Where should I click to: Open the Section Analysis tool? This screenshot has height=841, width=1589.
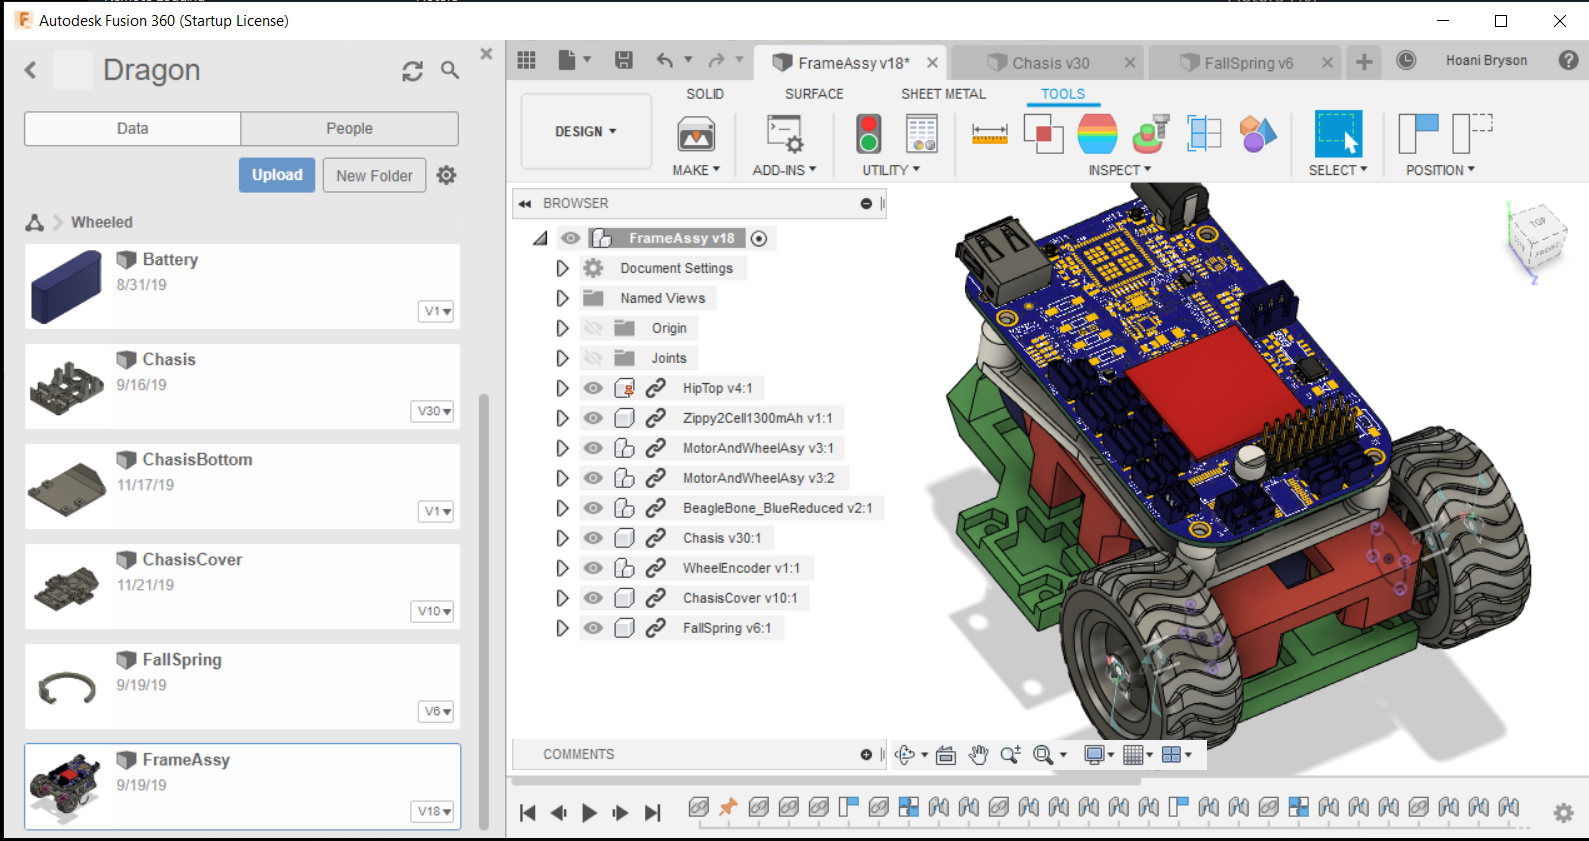(1204, 133)
